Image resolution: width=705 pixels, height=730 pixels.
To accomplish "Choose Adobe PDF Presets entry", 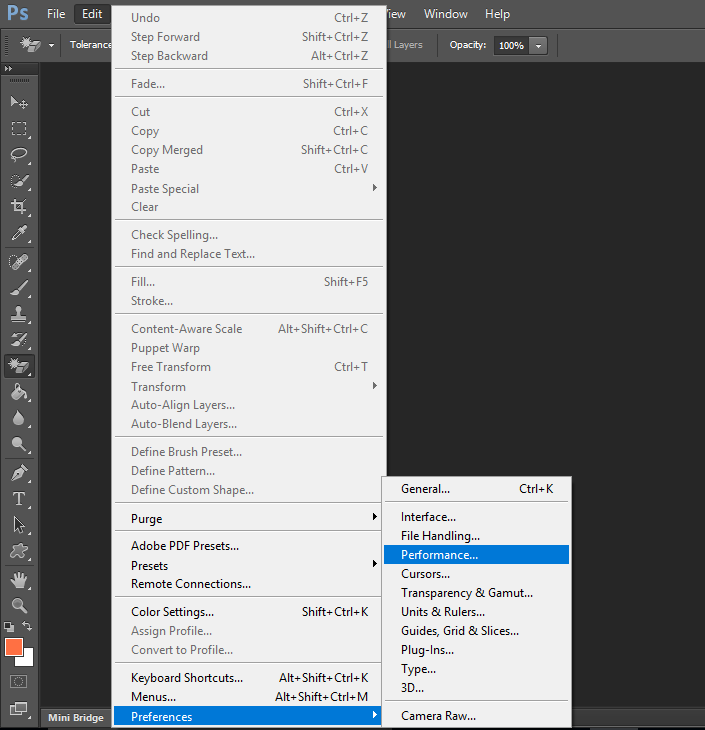I will (248, 546).
